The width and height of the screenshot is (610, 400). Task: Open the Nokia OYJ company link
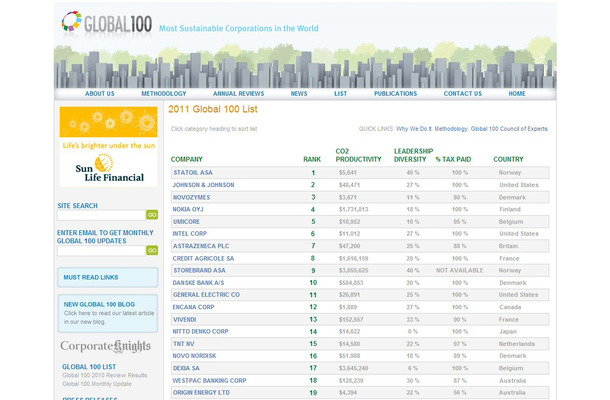[188, 209]
